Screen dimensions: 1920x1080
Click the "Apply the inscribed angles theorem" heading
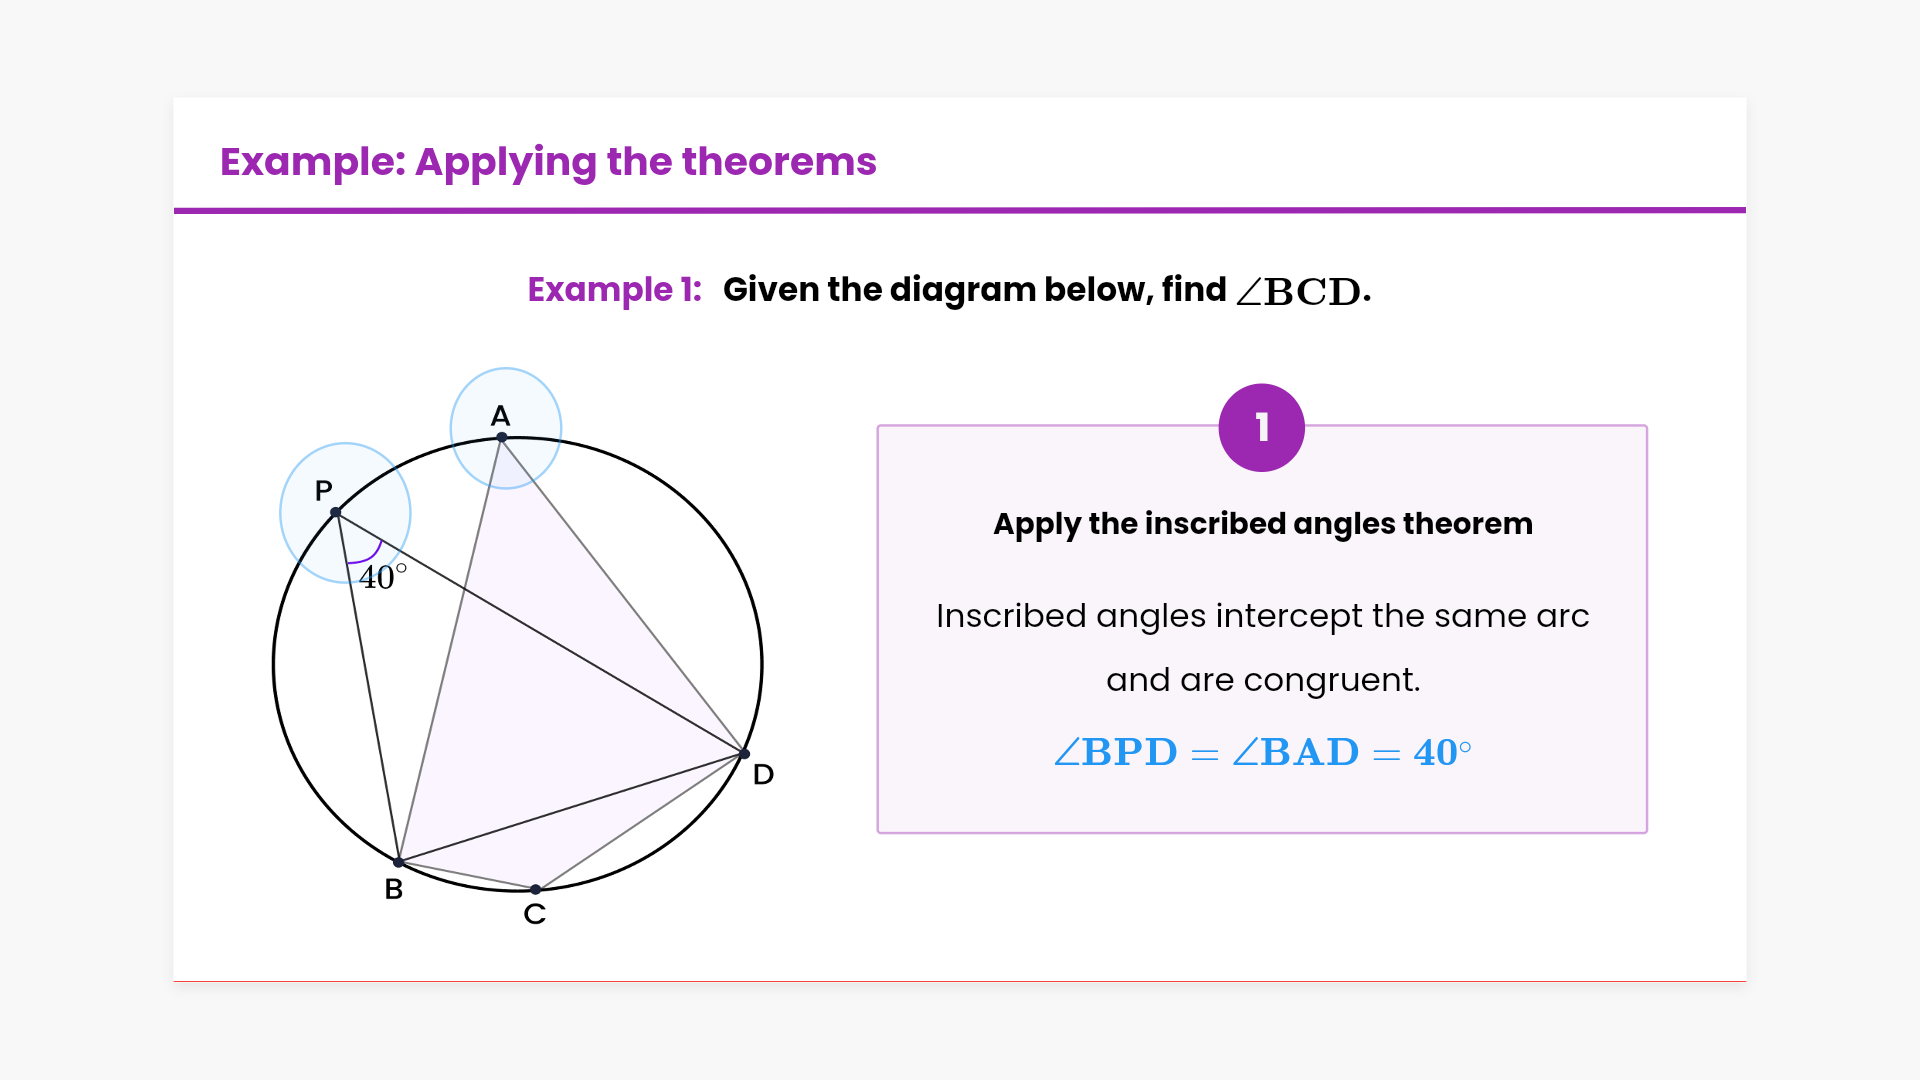click(x=1262, y=524)
